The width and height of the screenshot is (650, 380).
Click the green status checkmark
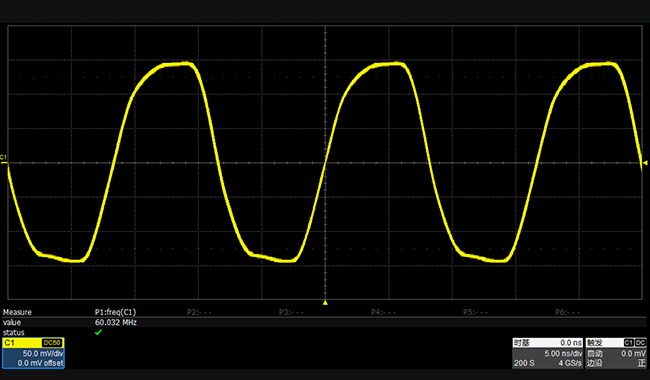(98, 332)
